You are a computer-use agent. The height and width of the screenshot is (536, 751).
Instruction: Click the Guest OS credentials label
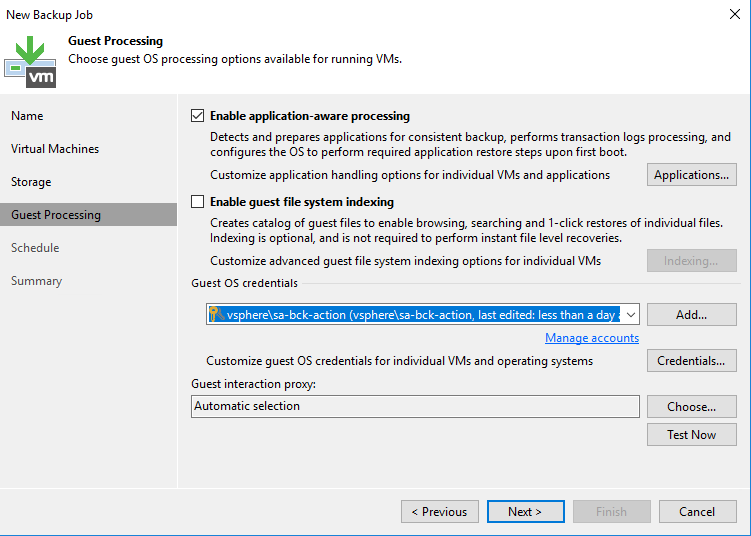tap(244, 283)
